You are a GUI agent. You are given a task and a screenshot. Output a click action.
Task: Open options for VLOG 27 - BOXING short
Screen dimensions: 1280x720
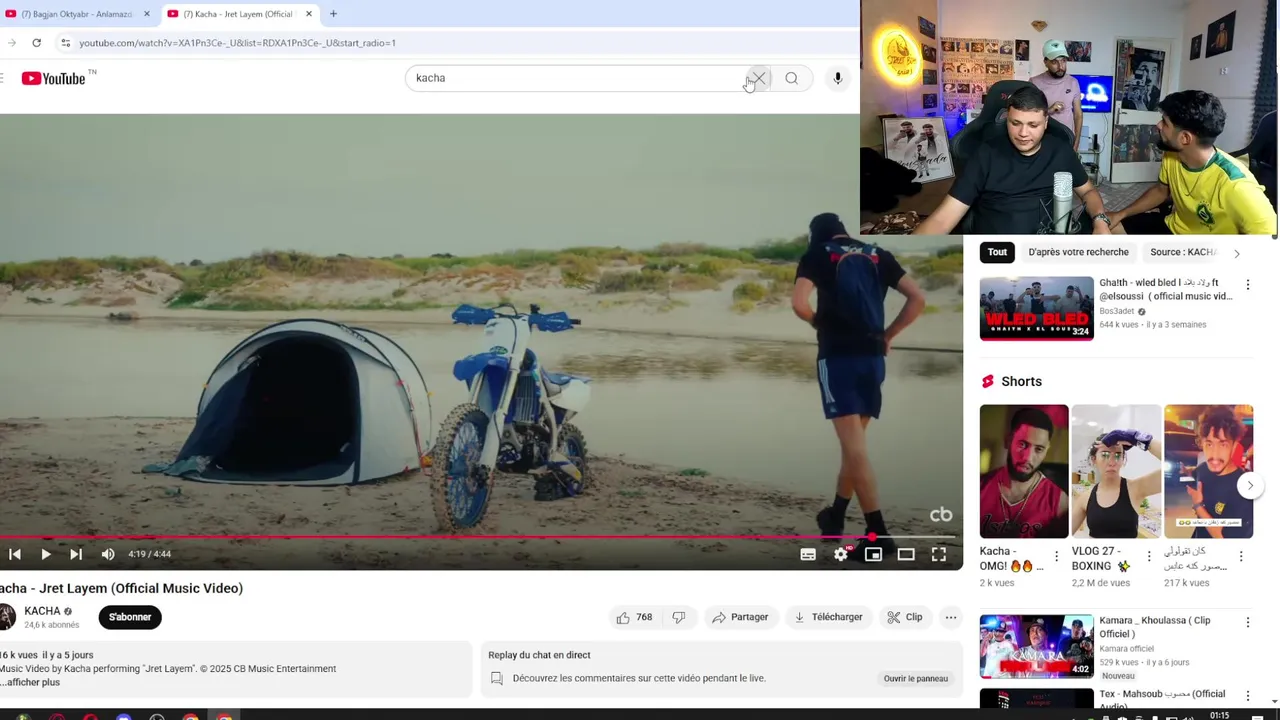click(x=1148, y=556)
